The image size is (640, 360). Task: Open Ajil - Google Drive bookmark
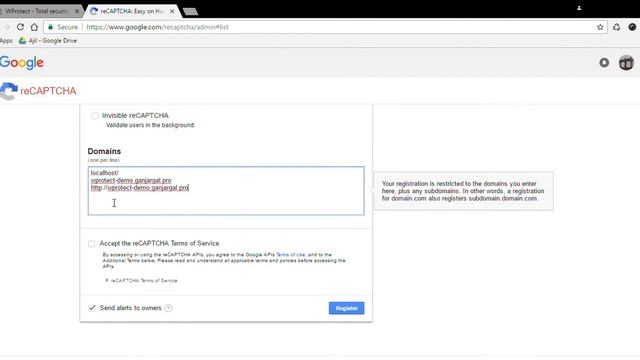point(48,40)
